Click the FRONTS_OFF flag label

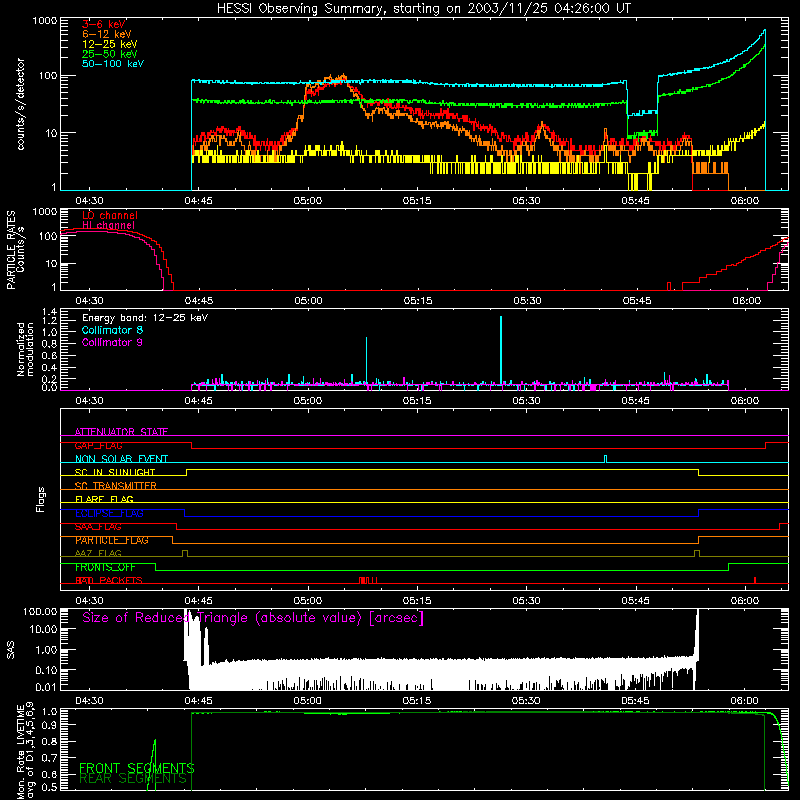coord(105,567)
